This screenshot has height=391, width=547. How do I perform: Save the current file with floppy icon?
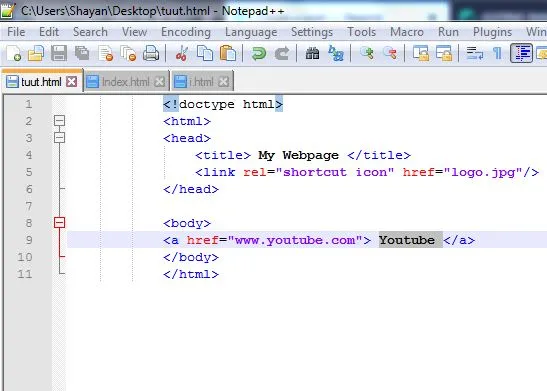tap(59, 53)
